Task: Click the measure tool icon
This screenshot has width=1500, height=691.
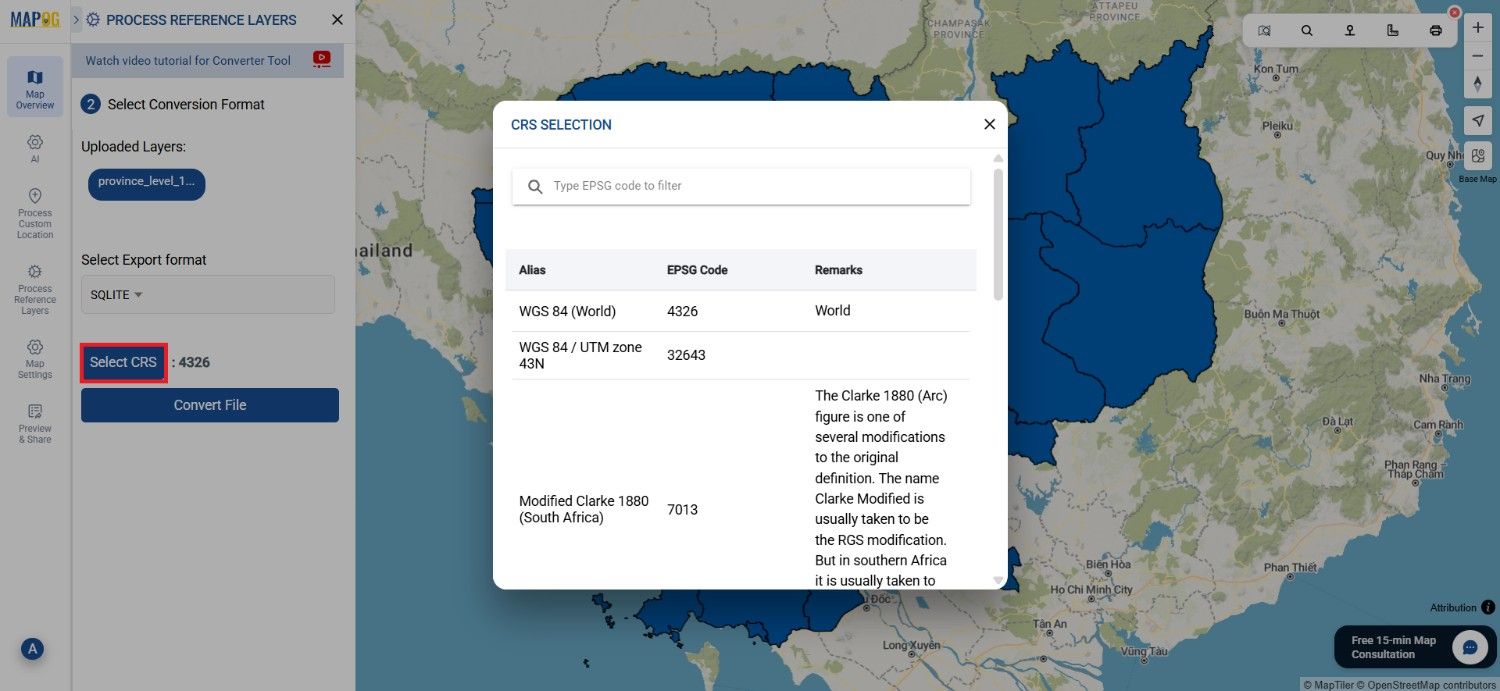Action: 1393,31
